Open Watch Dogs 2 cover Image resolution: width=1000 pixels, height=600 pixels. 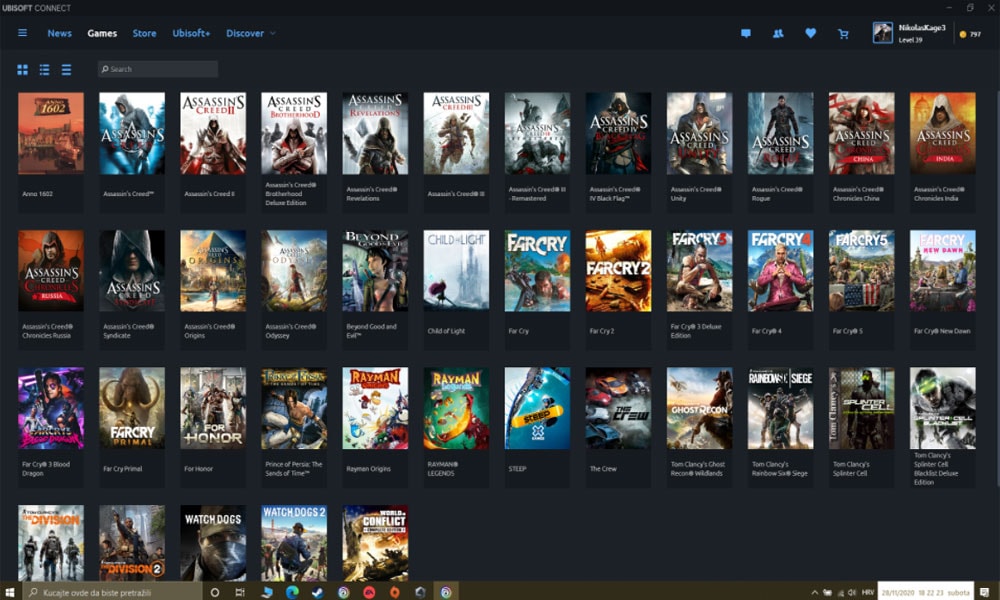(x=294, y=543)
